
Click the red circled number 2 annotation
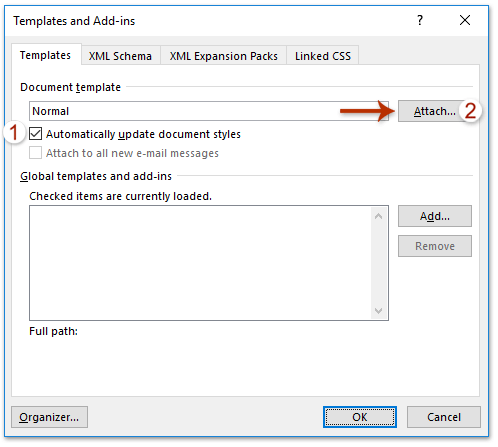470,111
